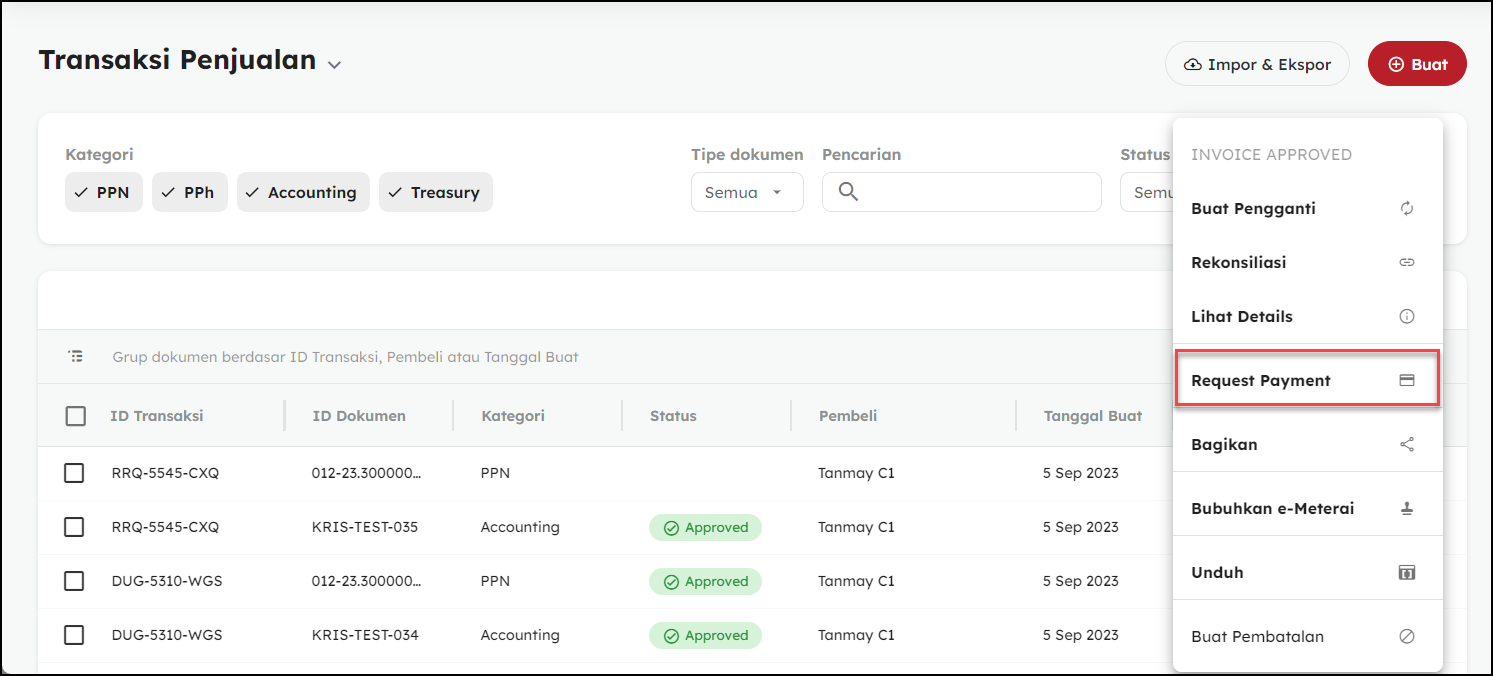Click the share icon next to Bagikan
Screen dimensions: 1493x676
[x=1406, y=445]
